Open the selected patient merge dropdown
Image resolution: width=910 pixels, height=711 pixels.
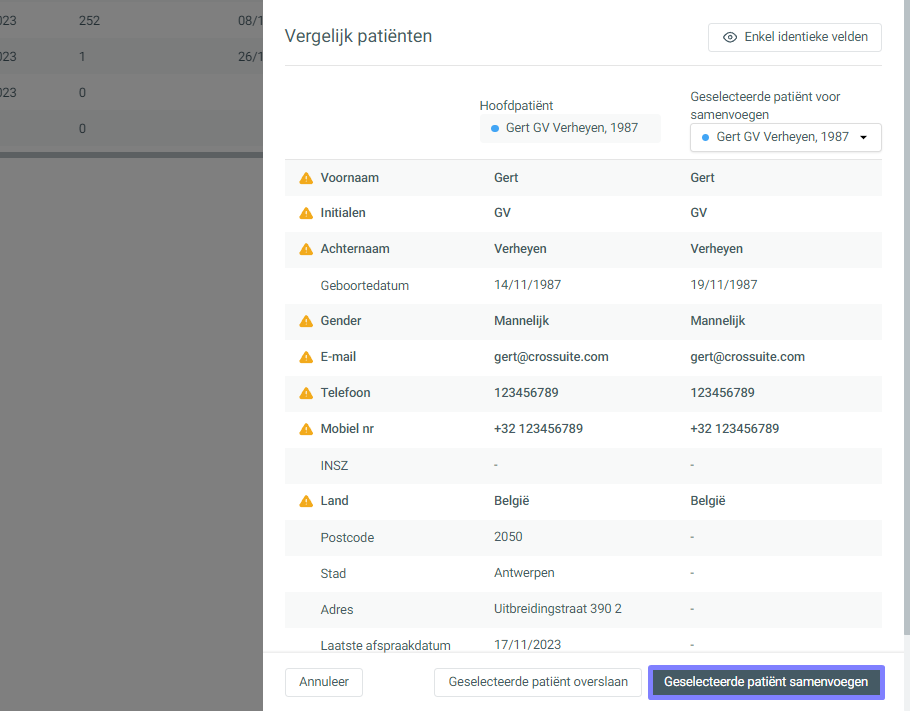tap(785, 138)
